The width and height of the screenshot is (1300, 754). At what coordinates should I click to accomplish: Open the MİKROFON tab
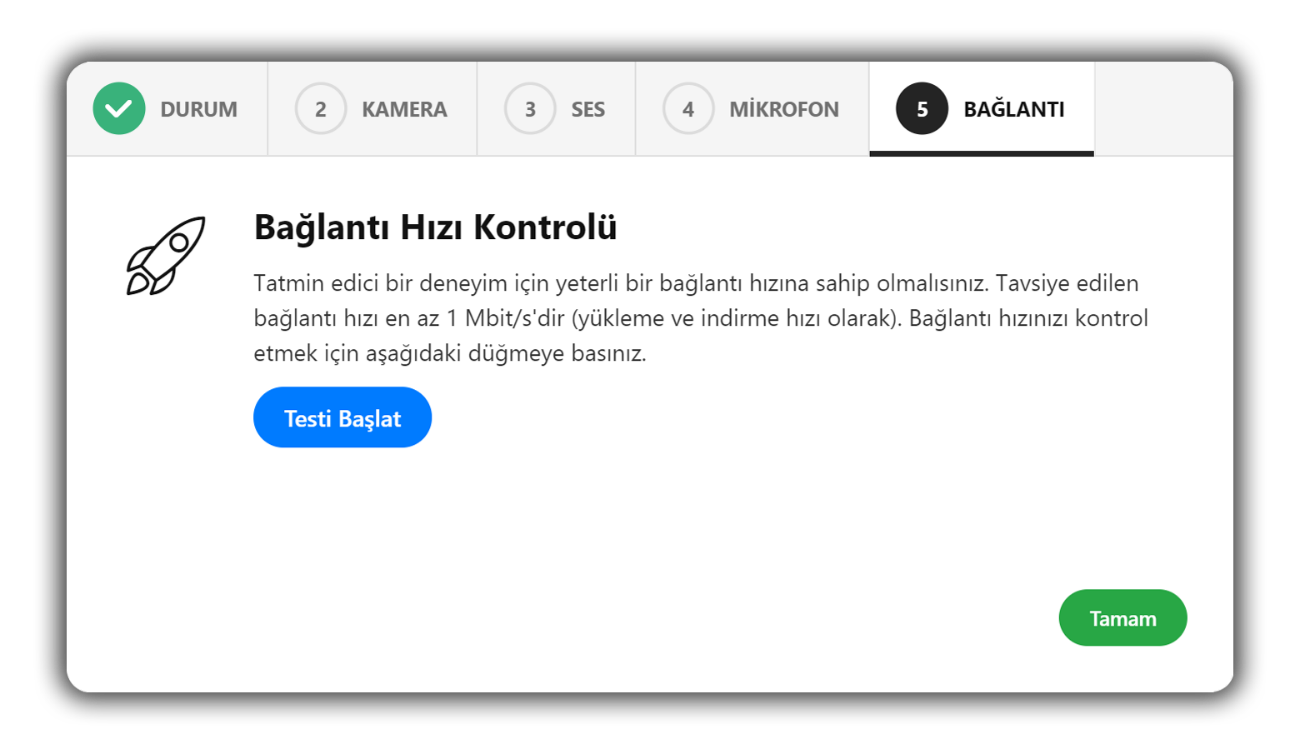coord(784,110)
